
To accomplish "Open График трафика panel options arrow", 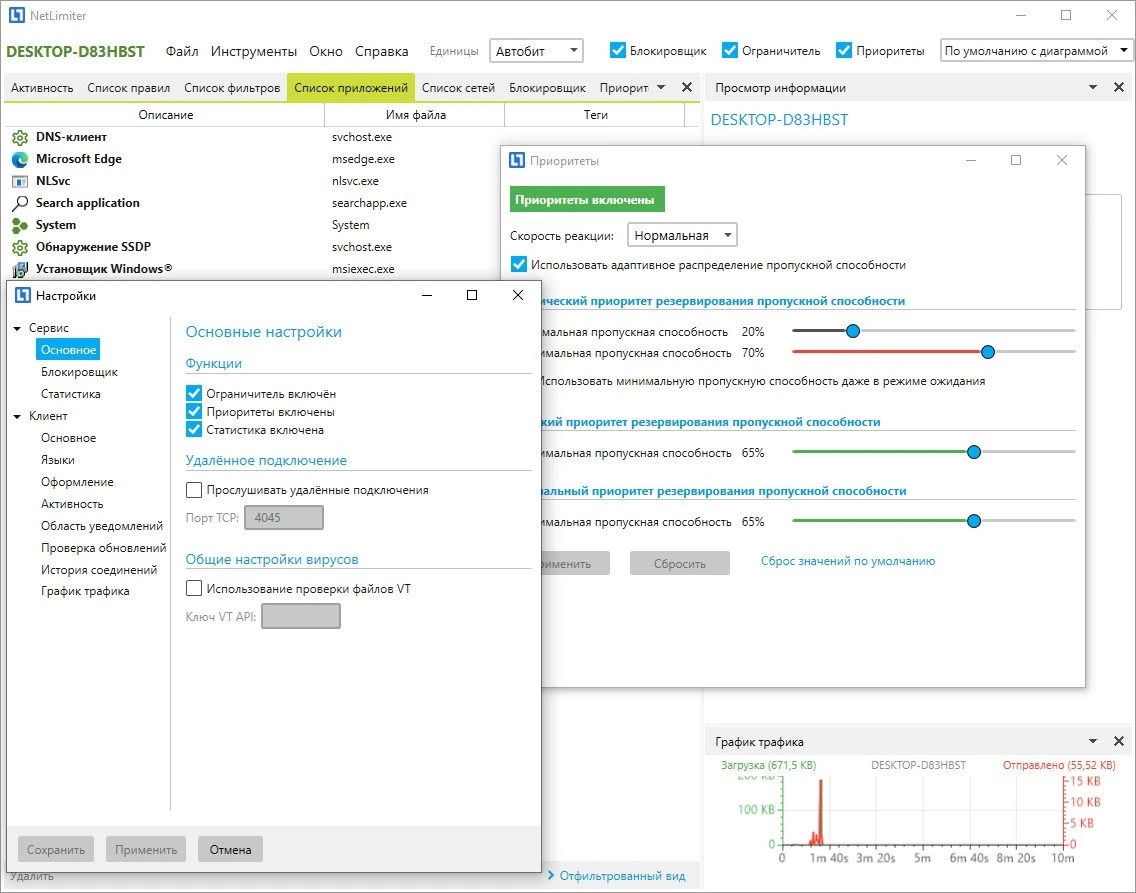I will pyautogui.click(x=1093, y=741).
